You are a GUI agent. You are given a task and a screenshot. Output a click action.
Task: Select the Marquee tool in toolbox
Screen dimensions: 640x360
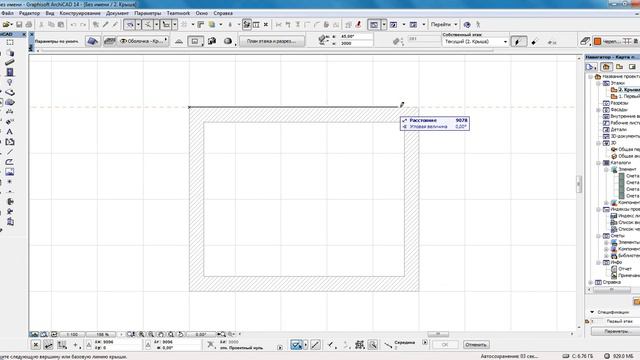10,42
